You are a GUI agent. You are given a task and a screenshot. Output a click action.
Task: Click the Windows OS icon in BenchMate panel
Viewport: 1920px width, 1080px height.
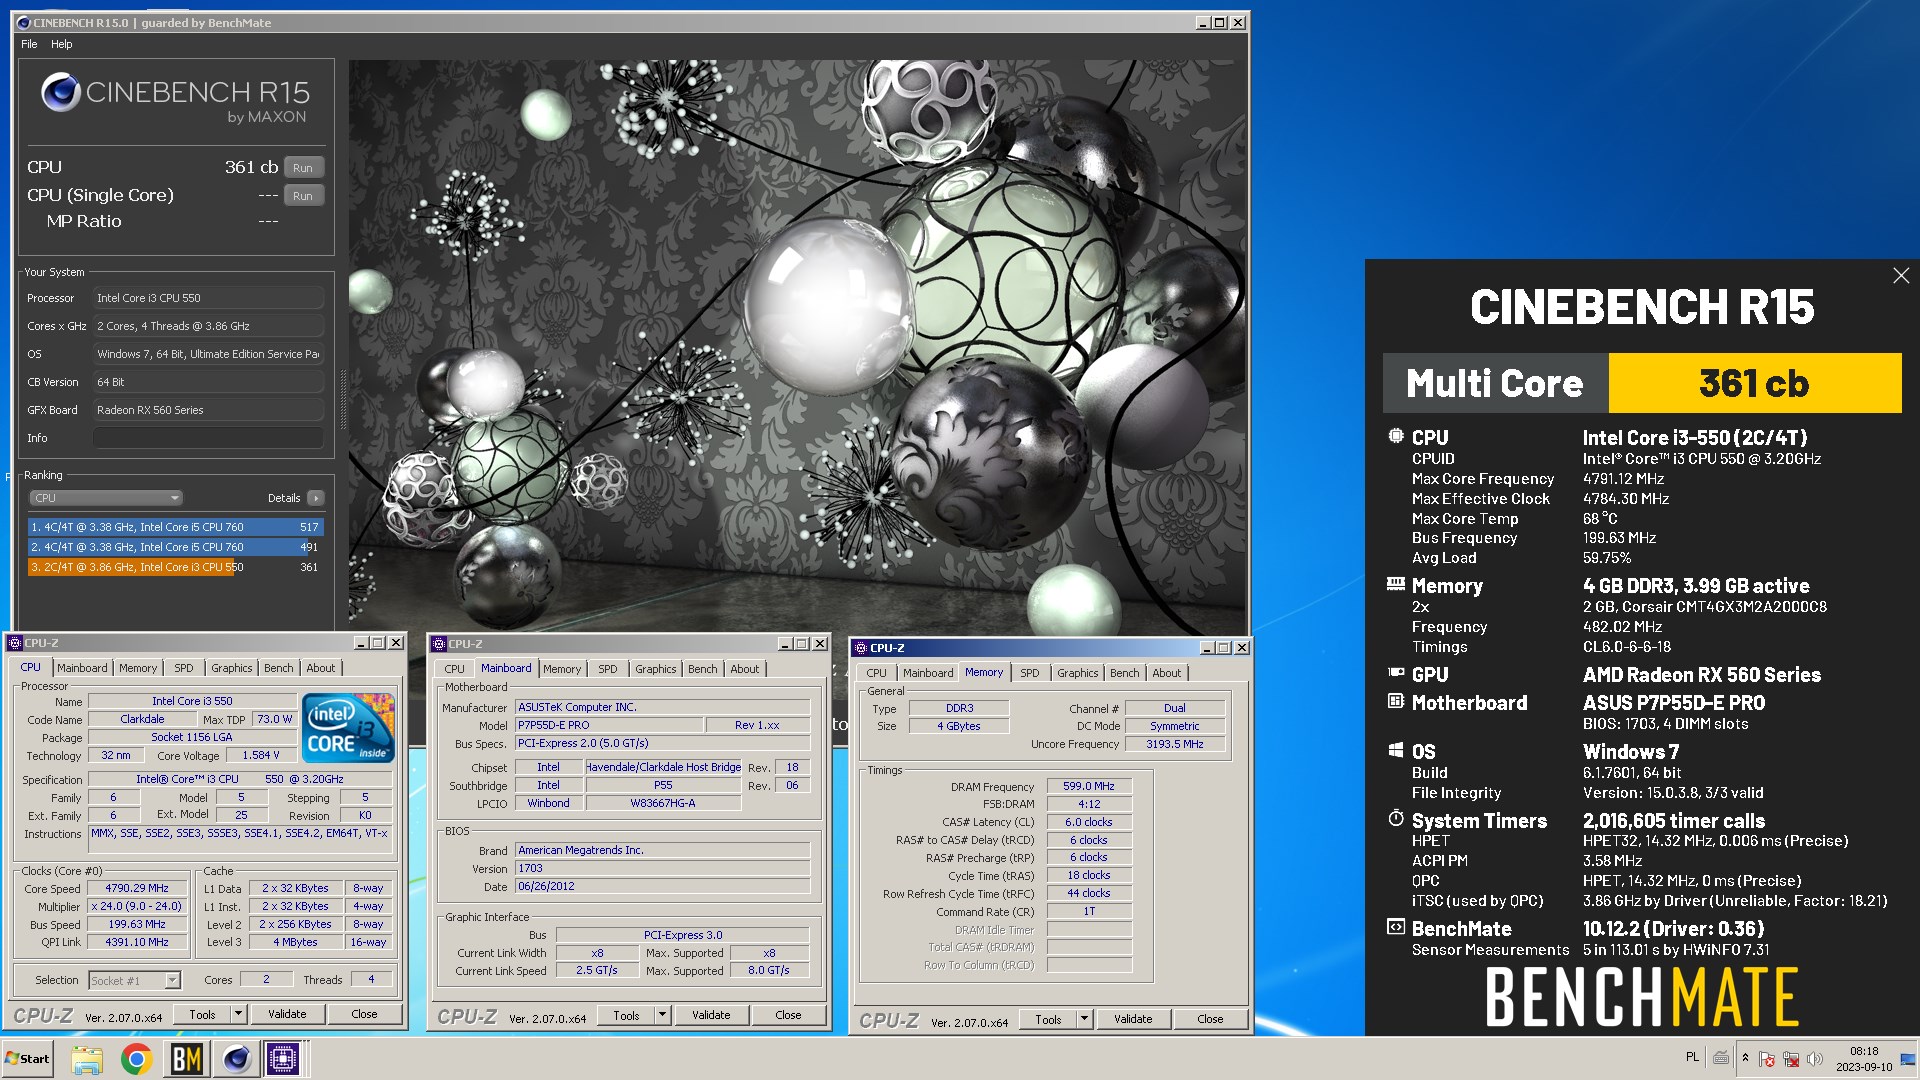click(1396, 750)
